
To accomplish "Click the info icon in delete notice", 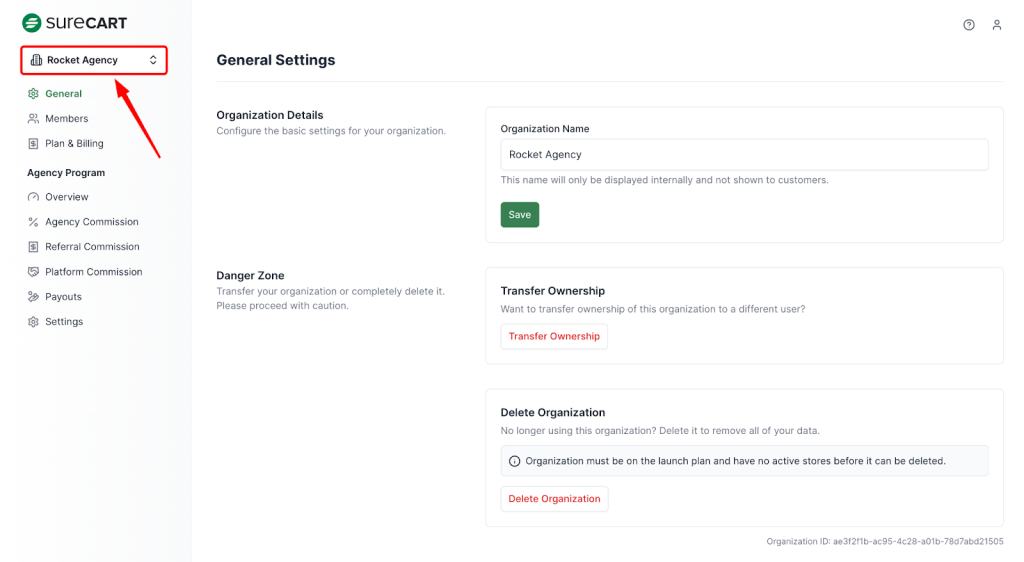I will click(x=515, y=461).
